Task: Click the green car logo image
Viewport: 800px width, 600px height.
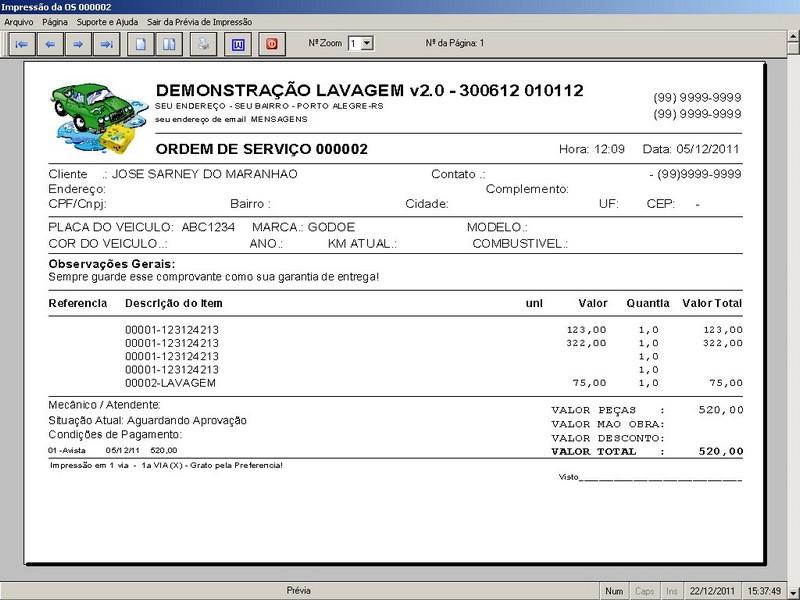Action: [98, 119]
